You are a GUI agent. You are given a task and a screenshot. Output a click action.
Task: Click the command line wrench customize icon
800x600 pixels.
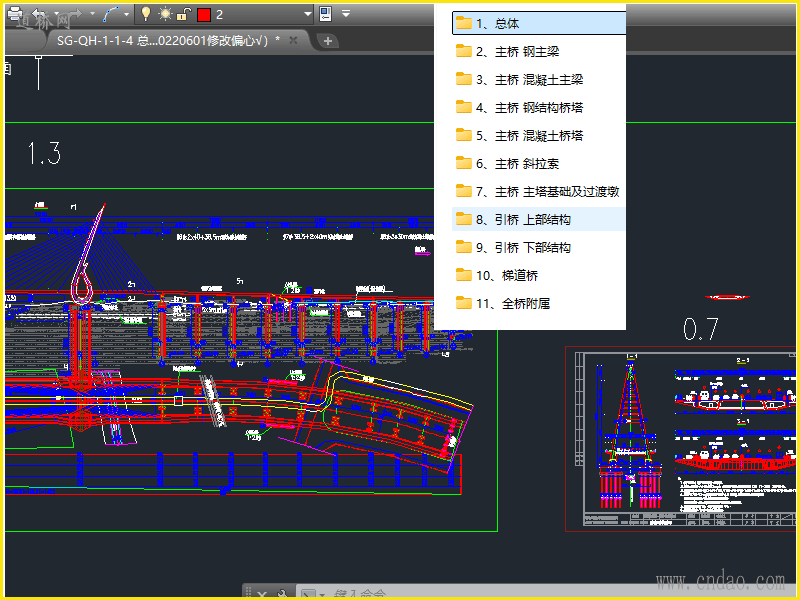[282, 594]
